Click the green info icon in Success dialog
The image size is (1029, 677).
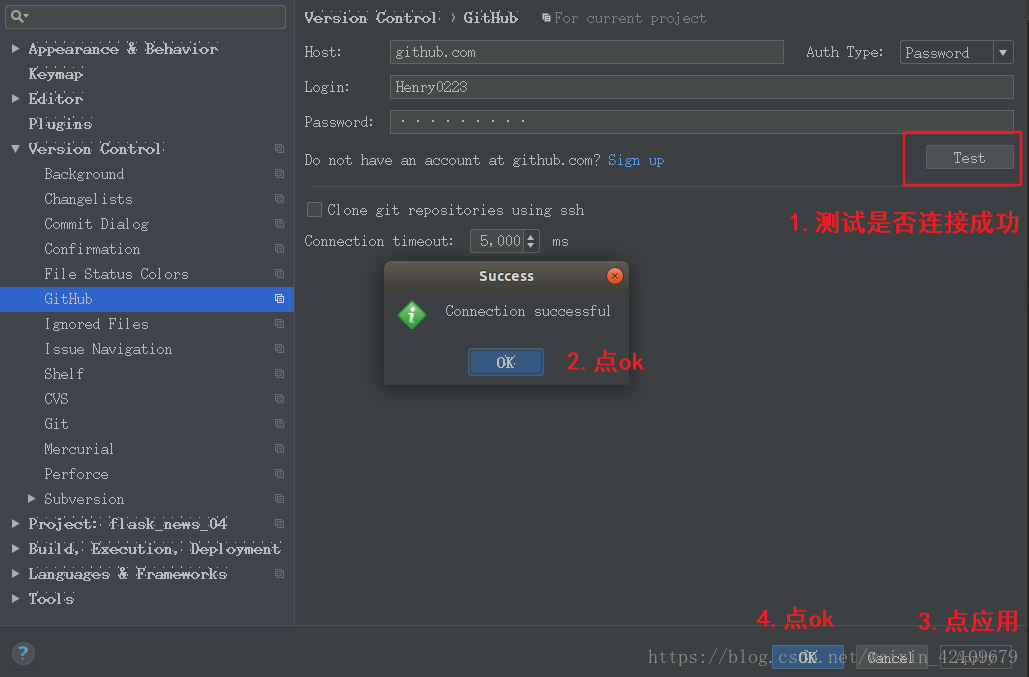pyautogui.click(x=412, y=316)
